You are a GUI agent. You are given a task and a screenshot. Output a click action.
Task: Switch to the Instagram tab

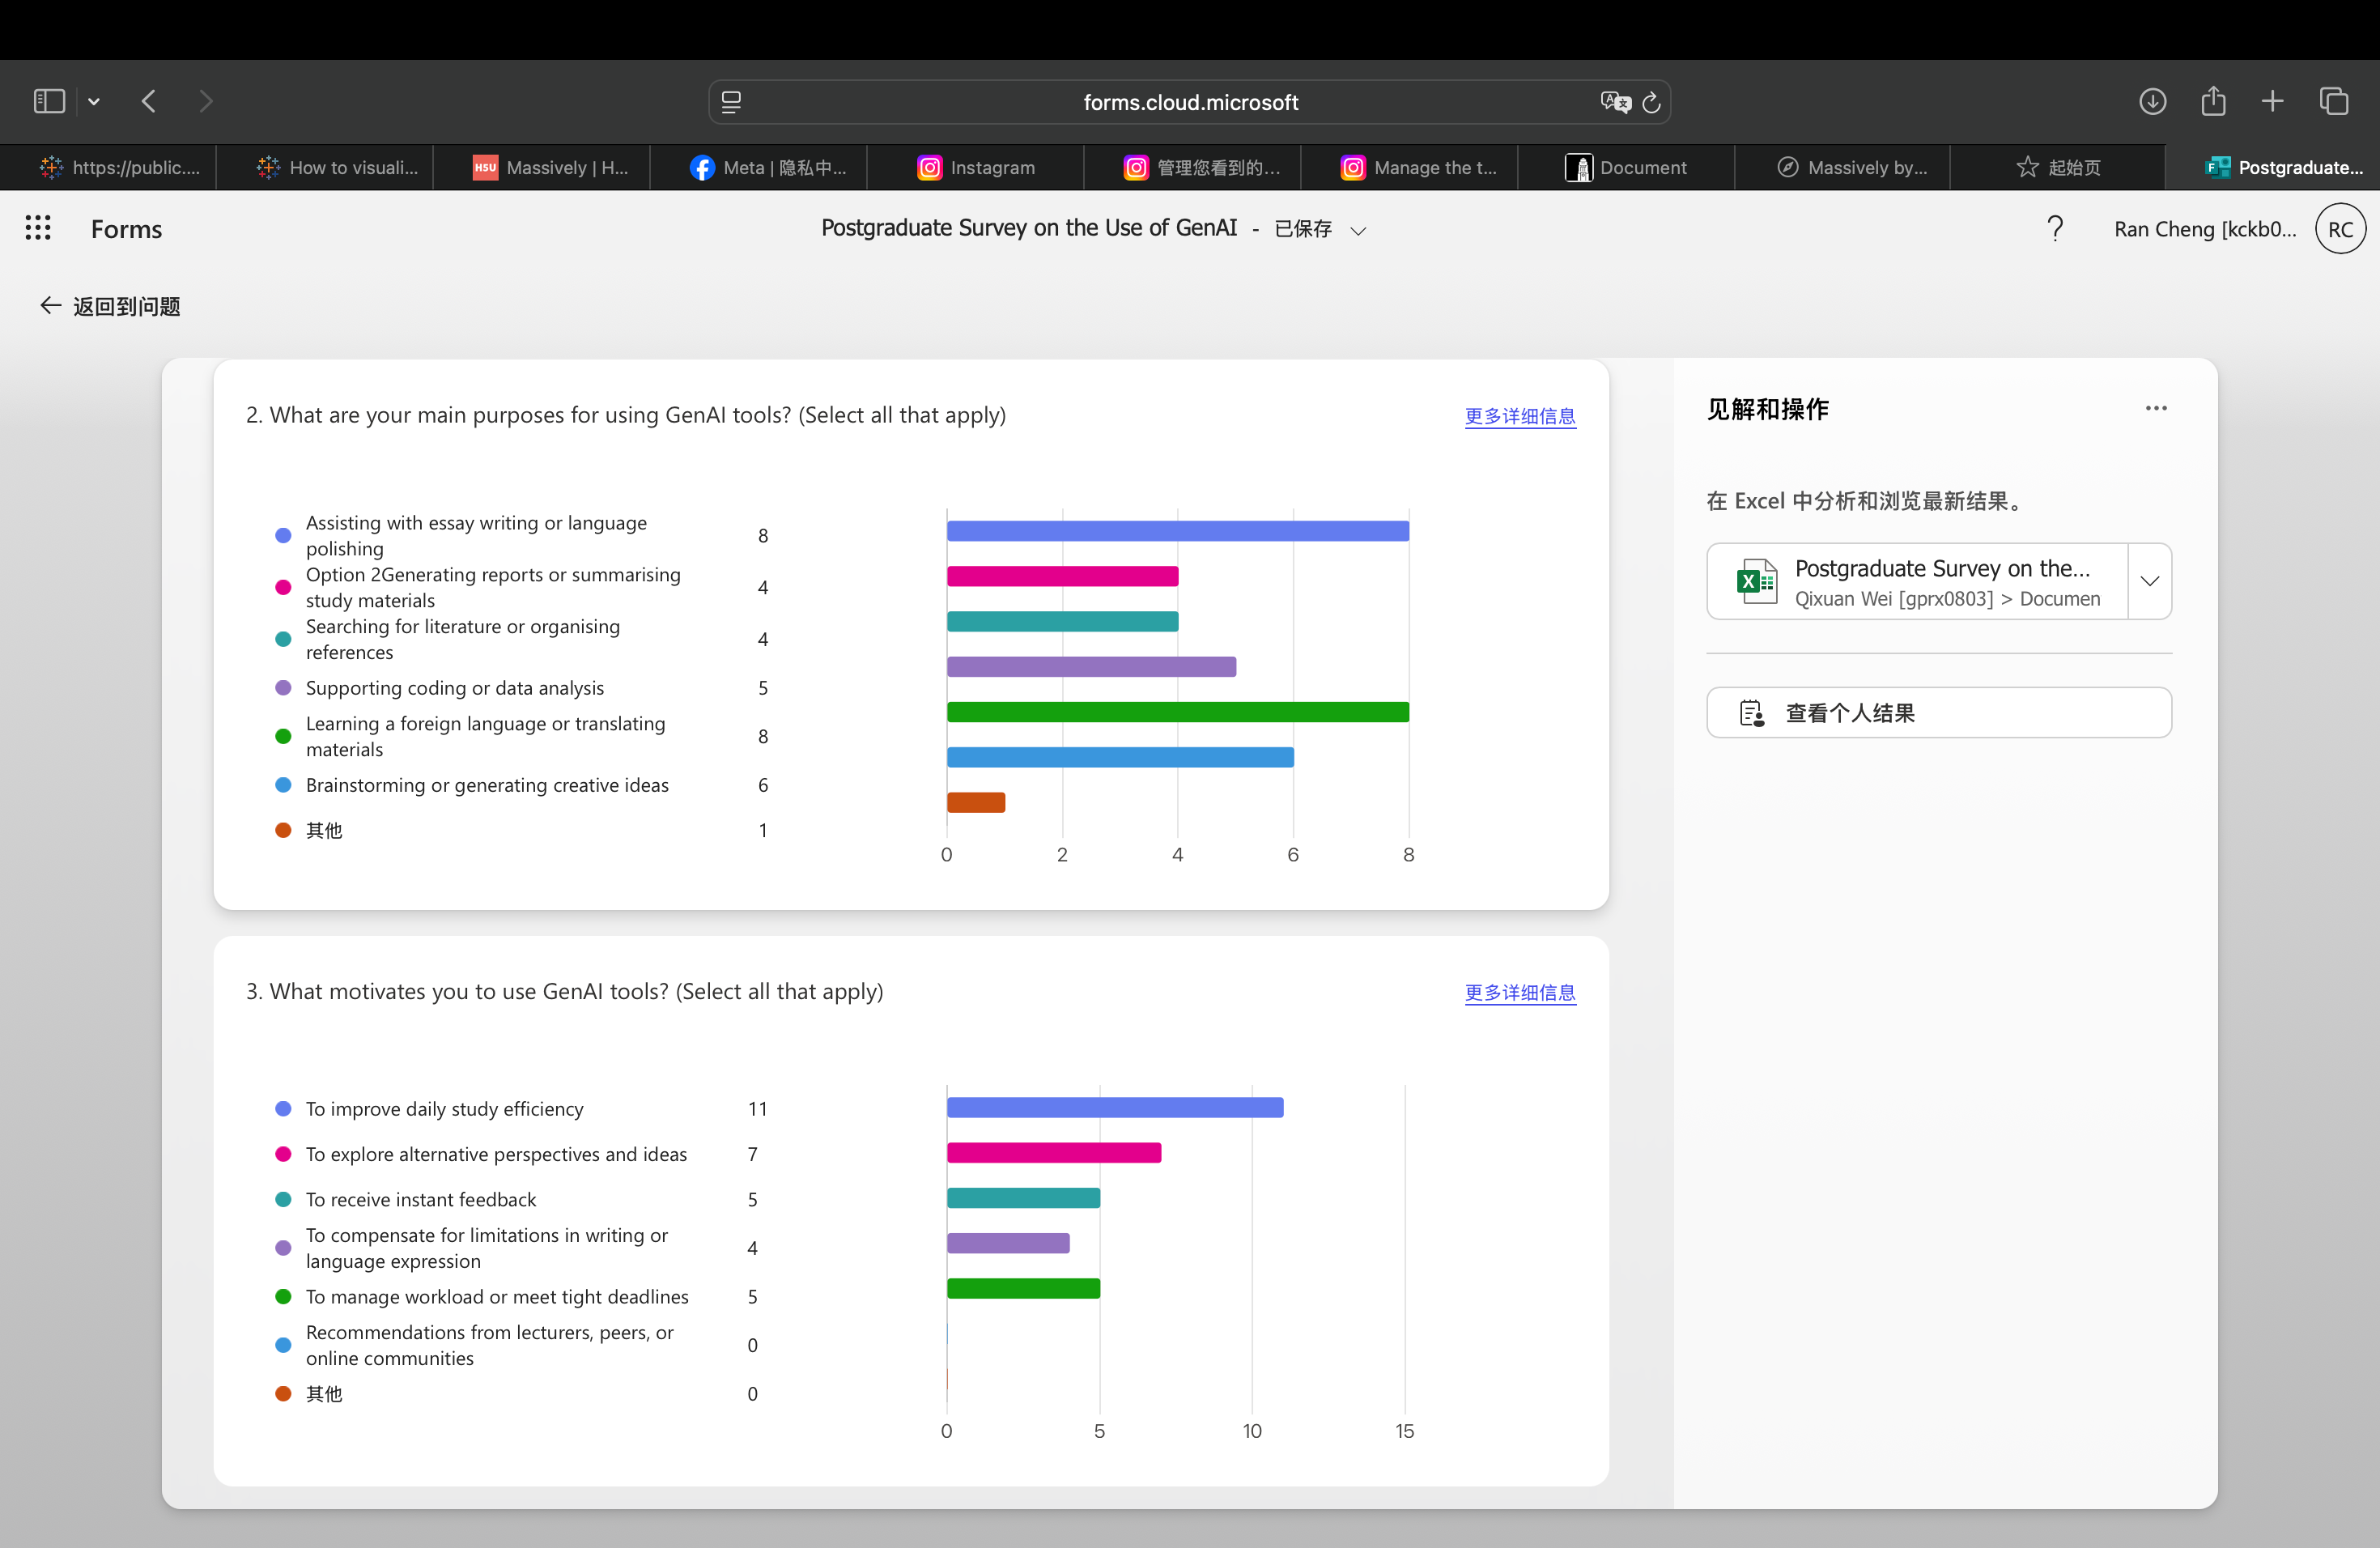coord(976,168)
